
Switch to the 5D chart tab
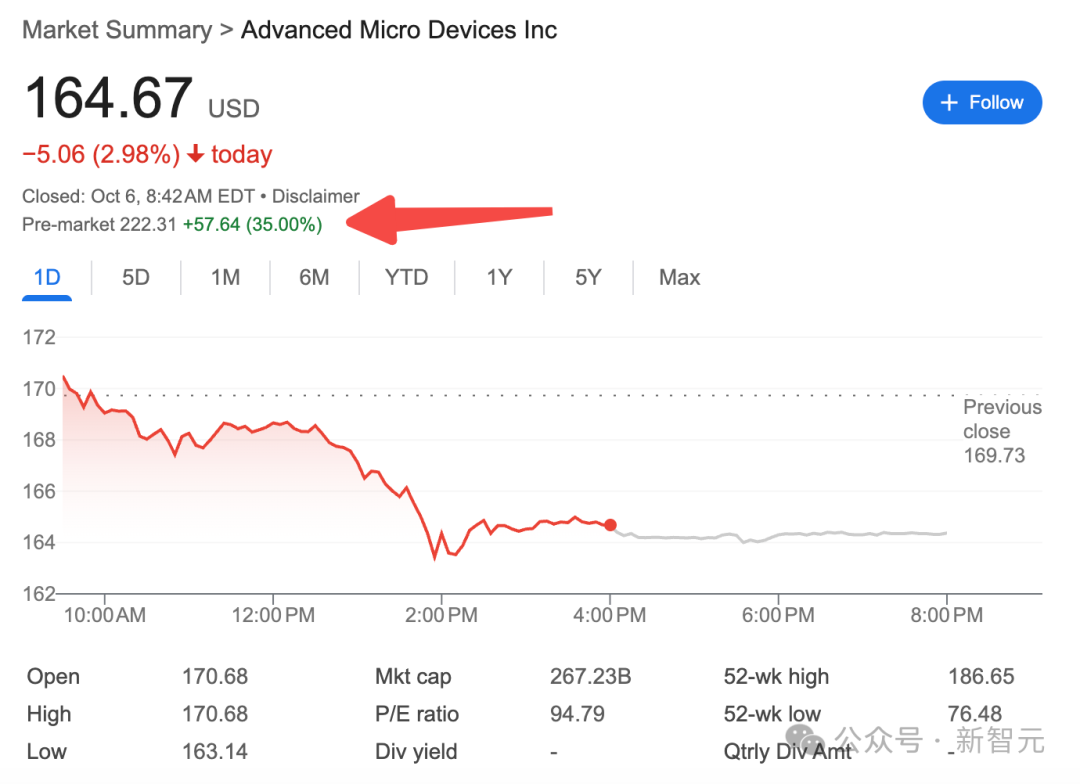click(x=136, y=277)
